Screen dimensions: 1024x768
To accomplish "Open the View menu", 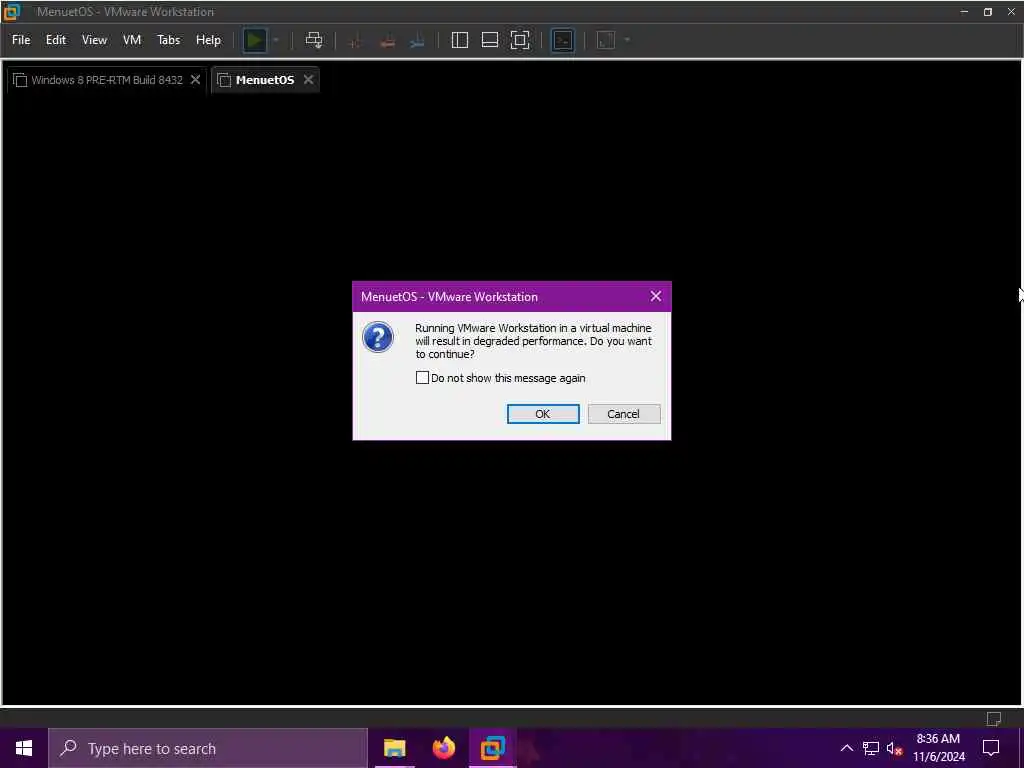I will [x=94, y=40].
